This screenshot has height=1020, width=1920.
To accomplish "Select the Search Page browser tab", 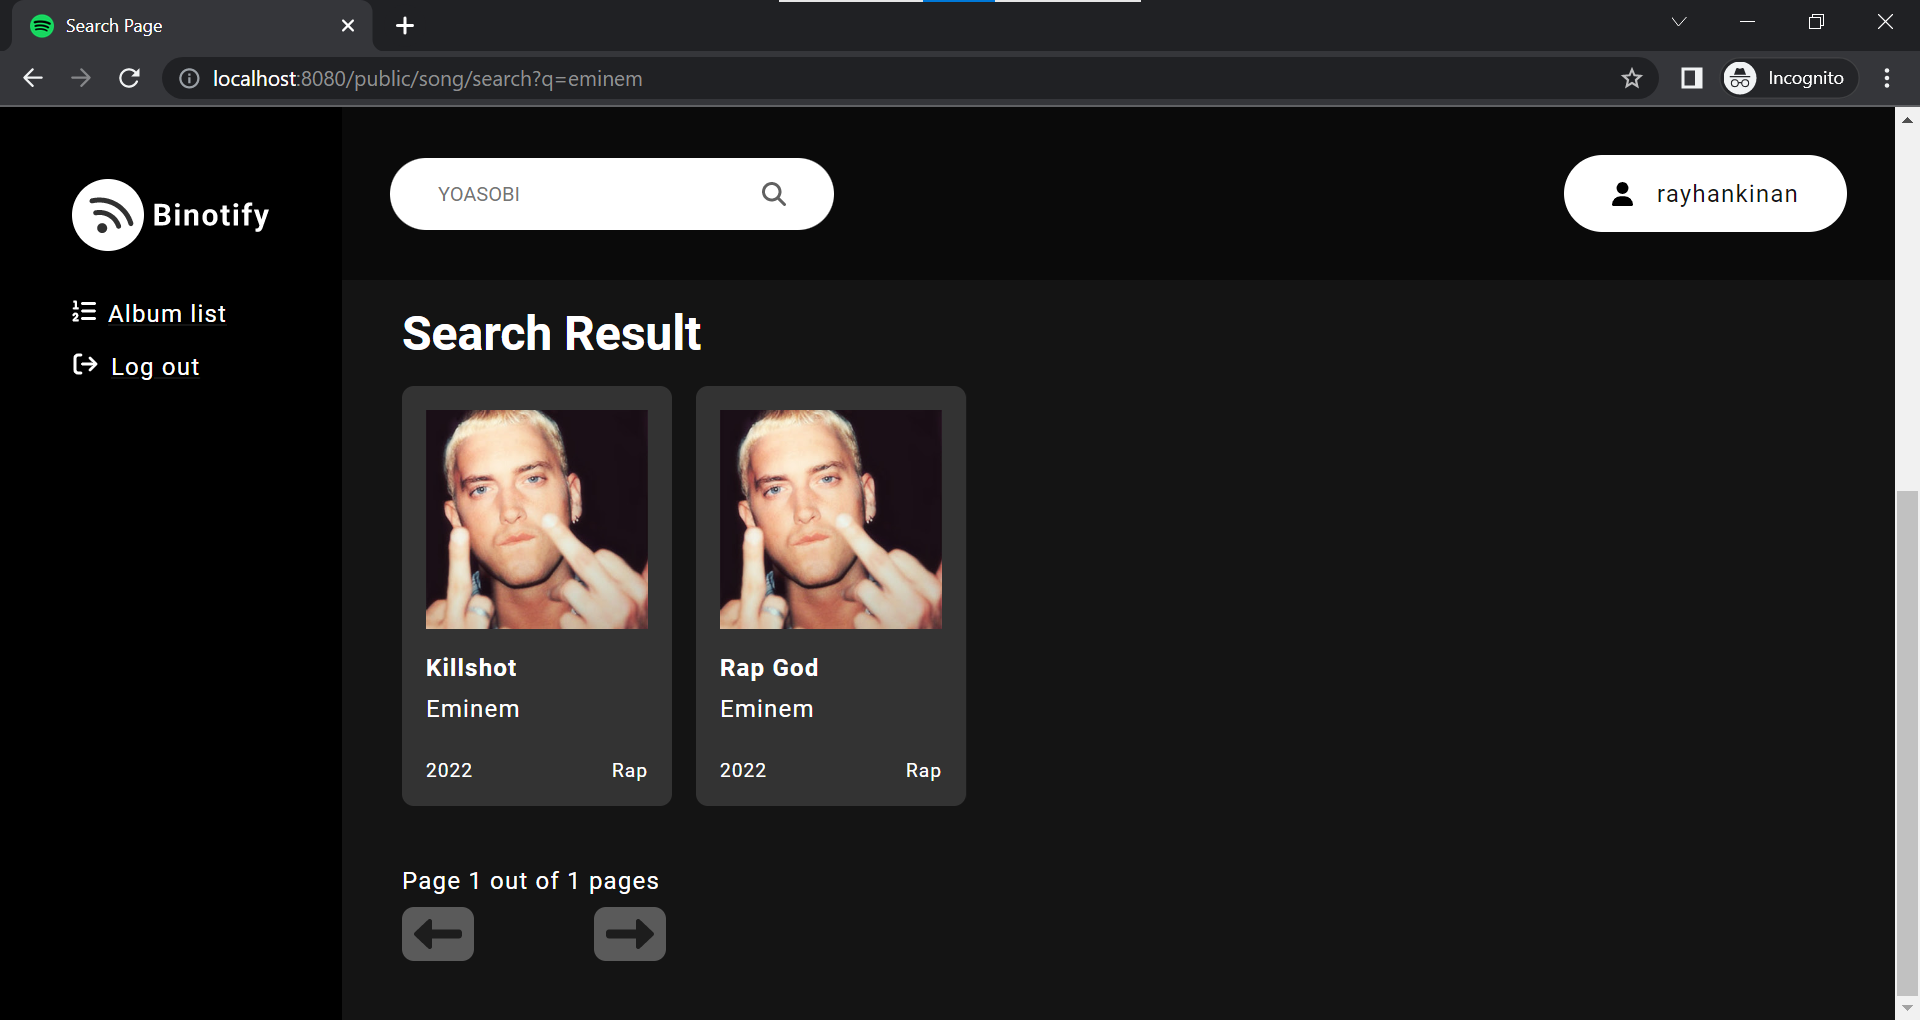I will pos(192,26).
